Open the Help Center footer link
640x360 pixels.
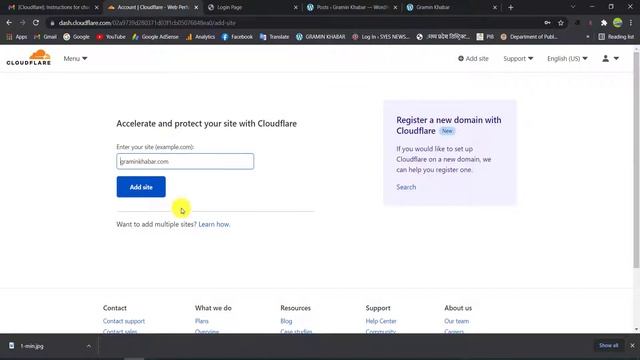coord(381,321)
